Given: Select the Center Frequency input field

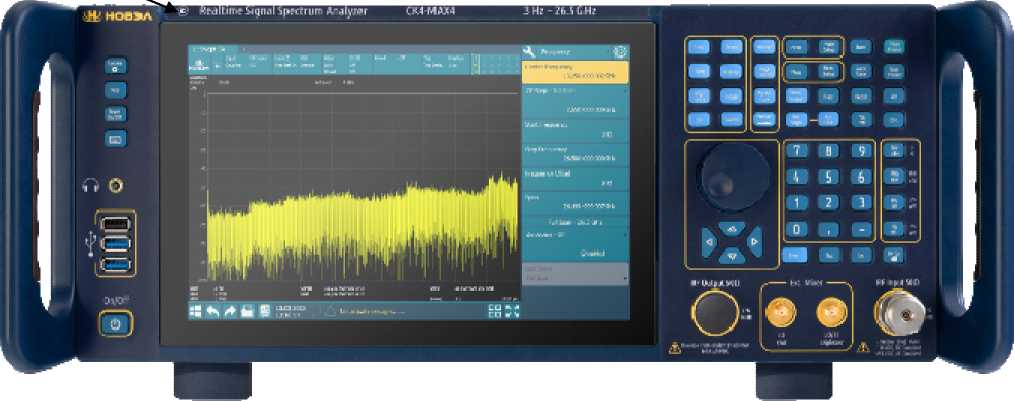Looking at the screenshot, I should point(576,71).
